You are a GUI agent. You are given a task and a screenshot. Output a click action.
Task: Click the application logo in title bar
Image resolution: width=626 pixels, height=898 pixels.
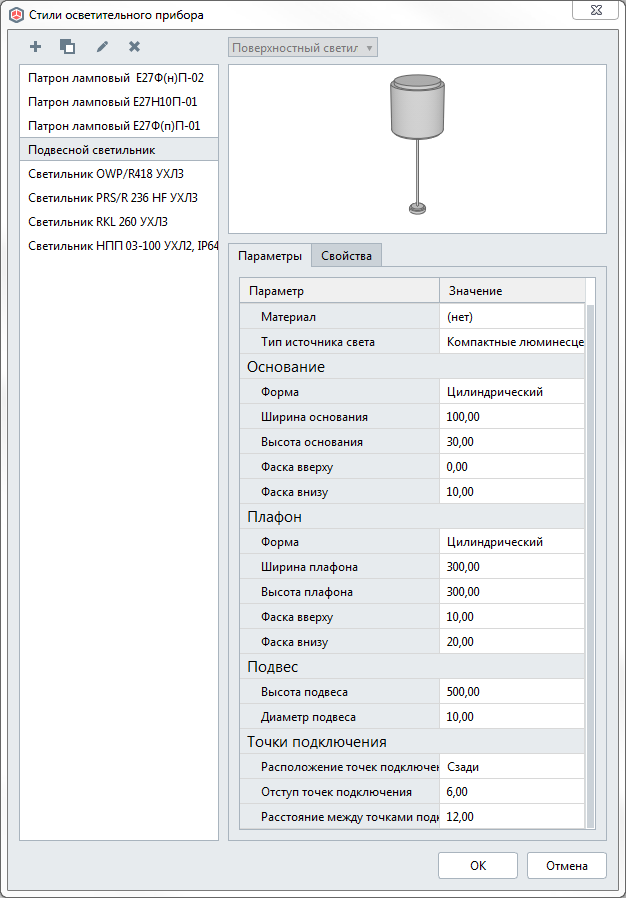16,15
